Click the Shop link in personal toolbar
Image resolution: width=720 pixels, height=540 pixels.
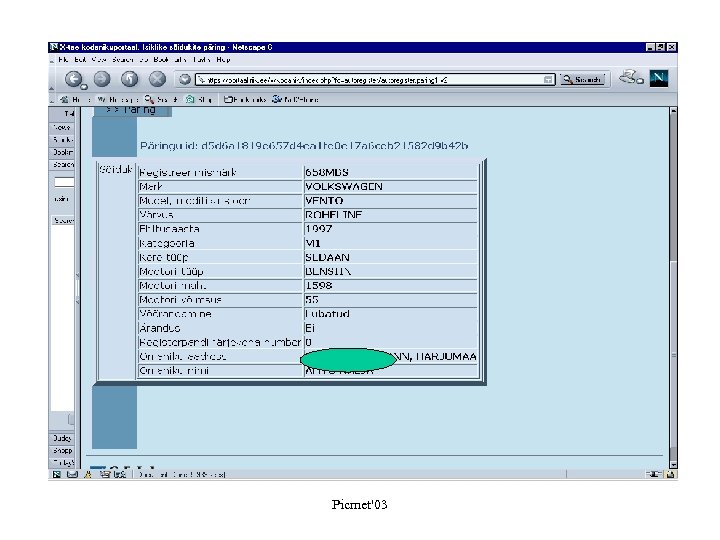(199, 99)
